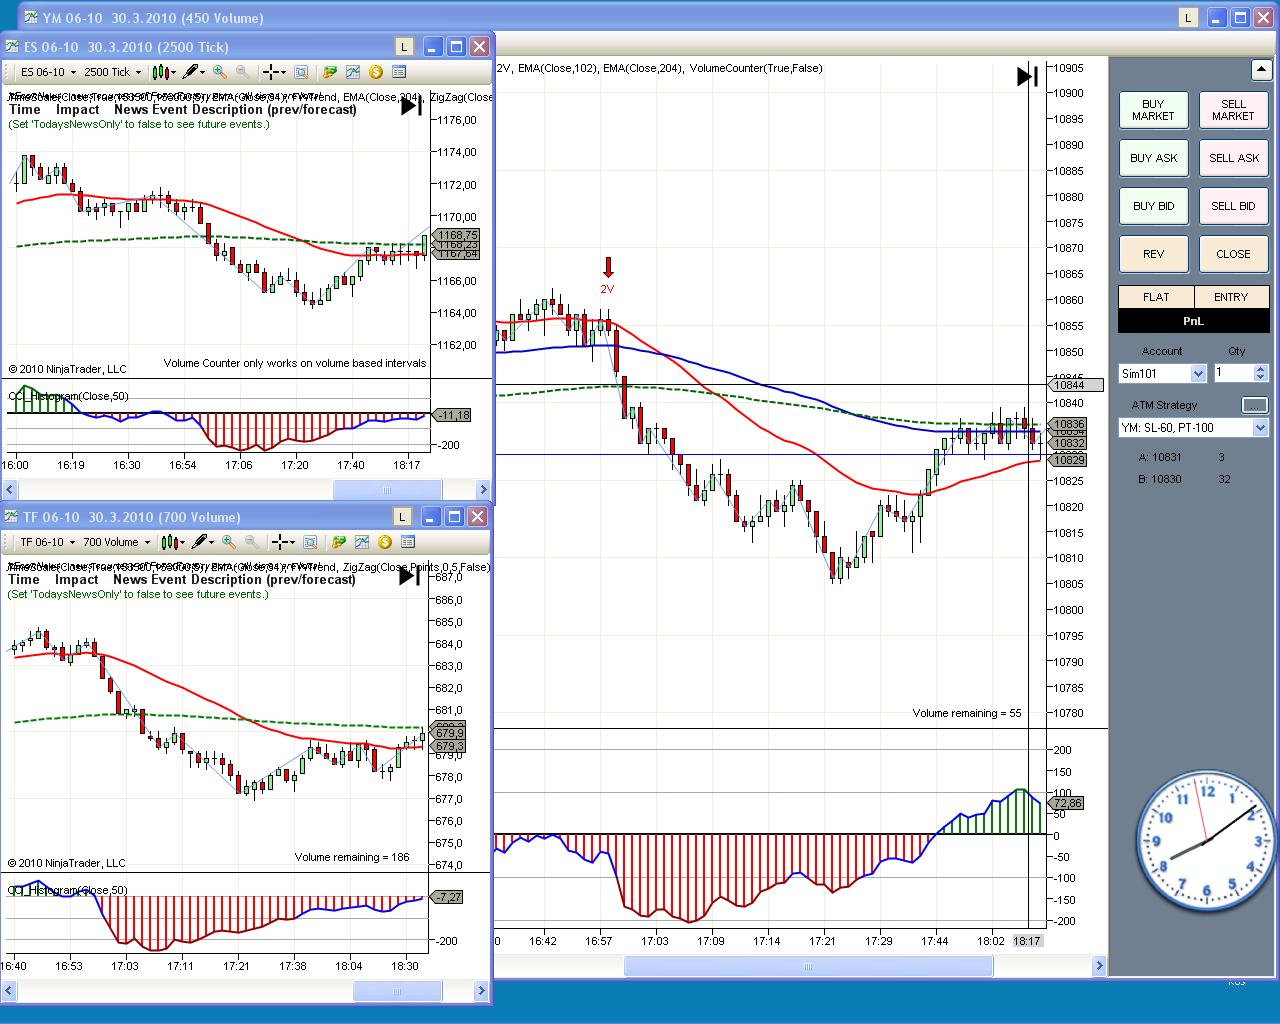Toggle the L link button on TF chart
This screenshot has height=1024, width=1280.
(x=401, y=517)
